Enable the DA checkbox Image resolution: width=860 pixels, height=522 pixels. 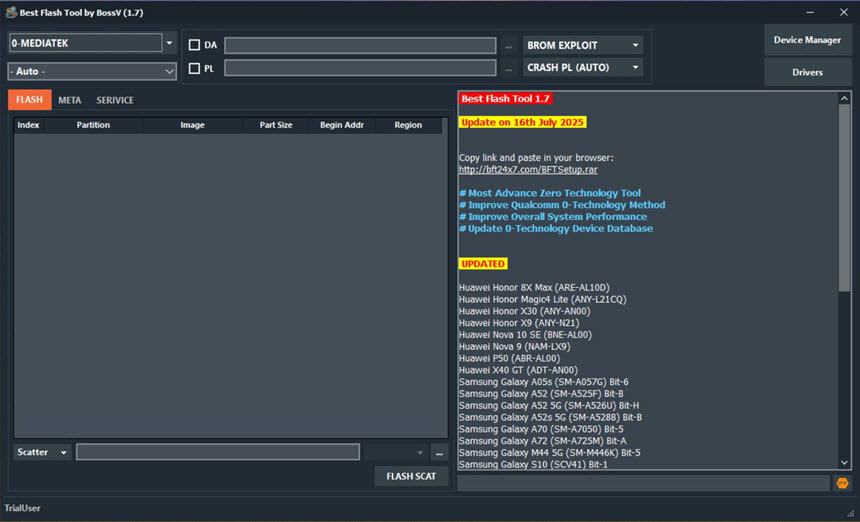(194, 45)
